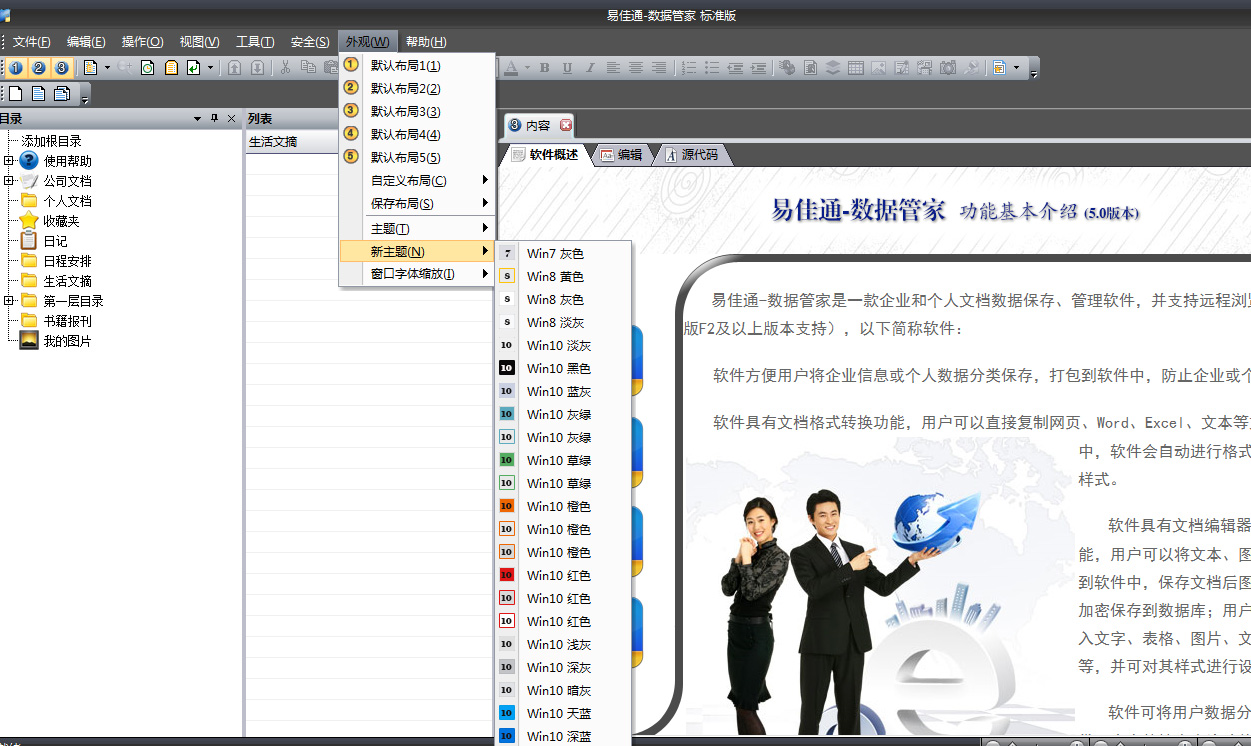Open the 工具(T) menu in menu bar
This screenshot has width=1251, height=746.
point(254,42)
